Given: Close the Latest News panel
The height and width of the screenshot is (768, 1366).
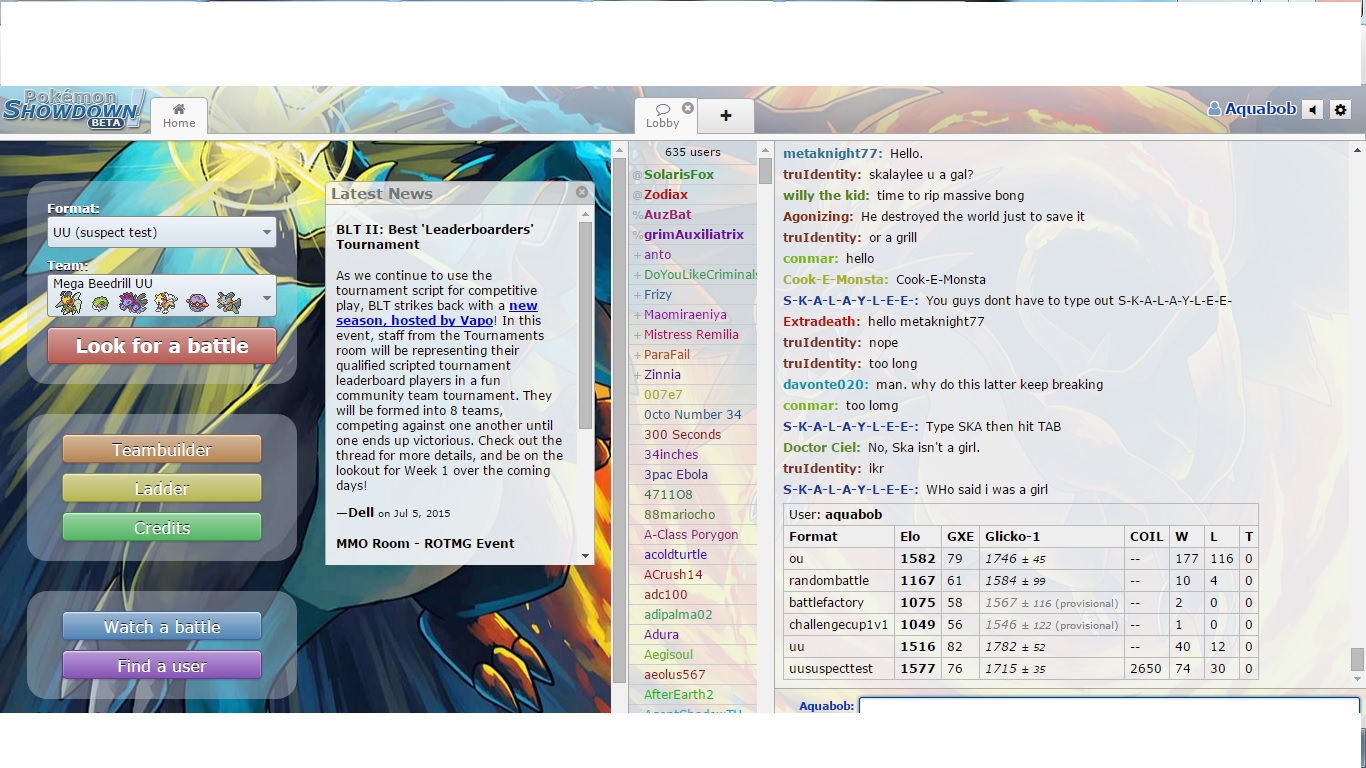Looking at the screenshot, I should tap(582, 192).
